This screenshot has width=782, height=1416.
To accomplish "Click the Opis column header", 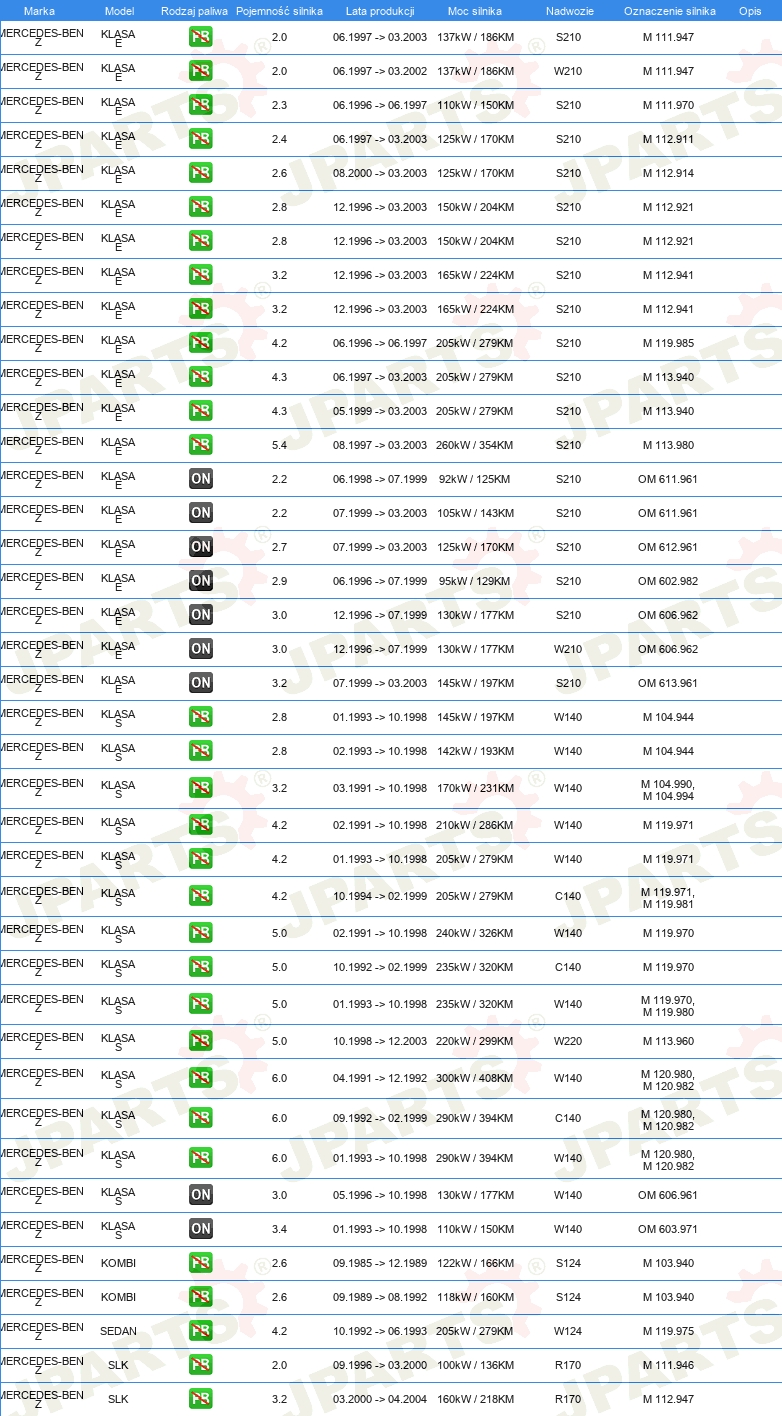I will (749, 11).
